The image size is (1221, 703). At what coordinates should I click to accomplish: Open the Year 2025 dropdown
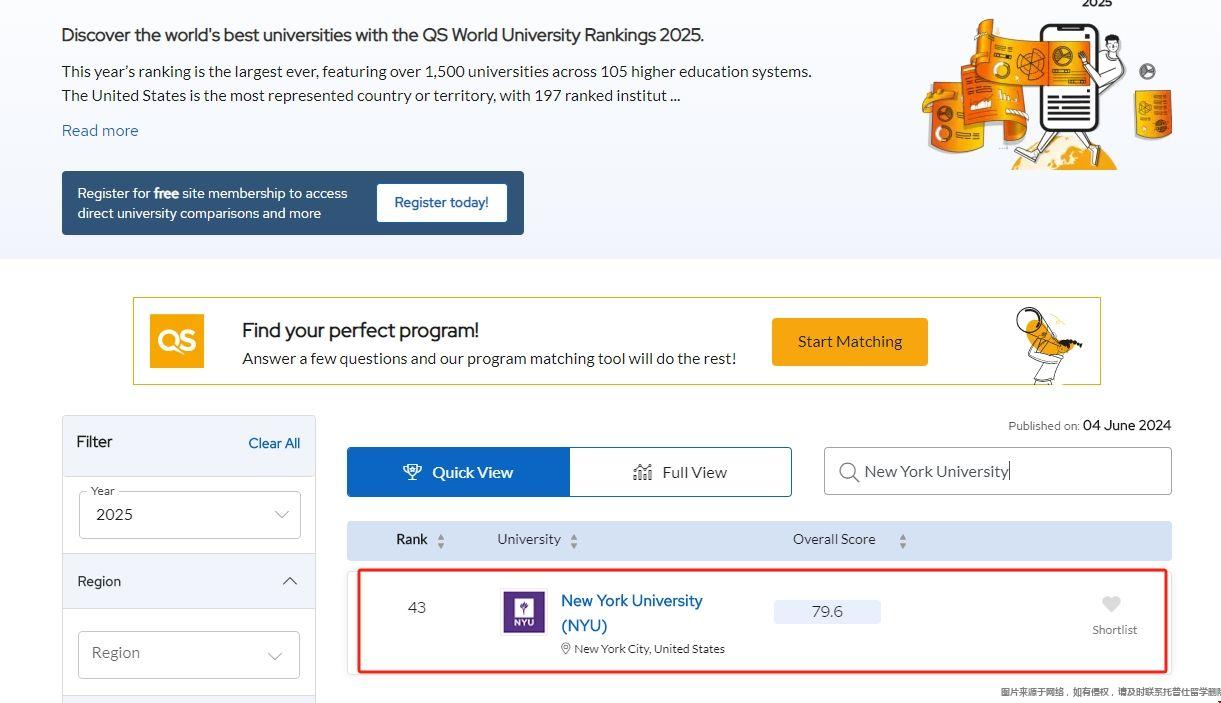[x=189, y=514]
